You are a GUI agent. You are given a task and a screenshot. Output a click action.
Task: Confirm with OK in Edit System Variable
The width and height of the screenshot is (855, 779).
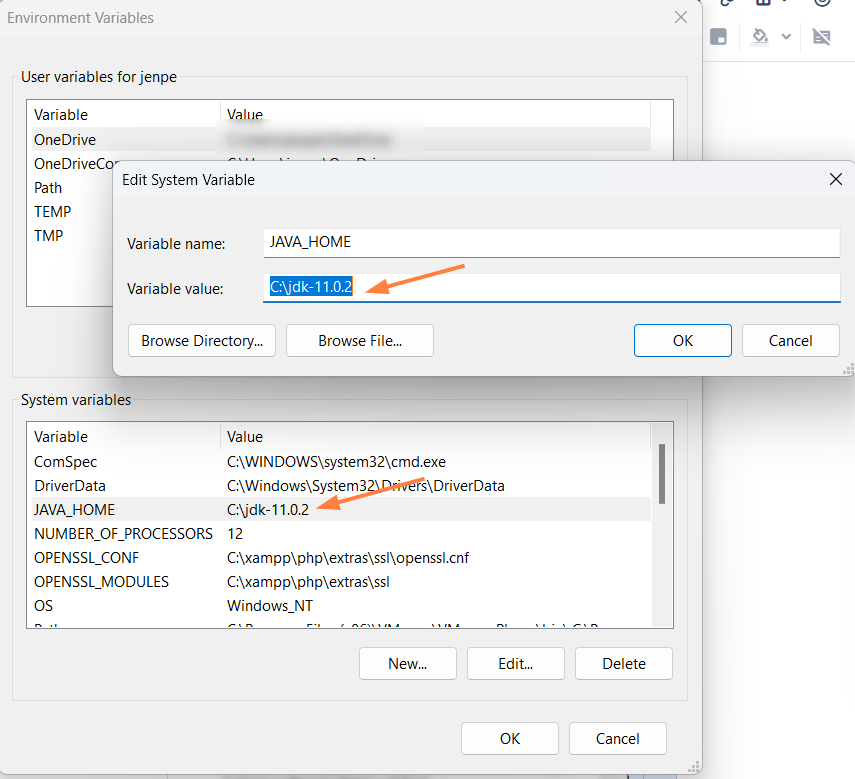tap(682, 341)
